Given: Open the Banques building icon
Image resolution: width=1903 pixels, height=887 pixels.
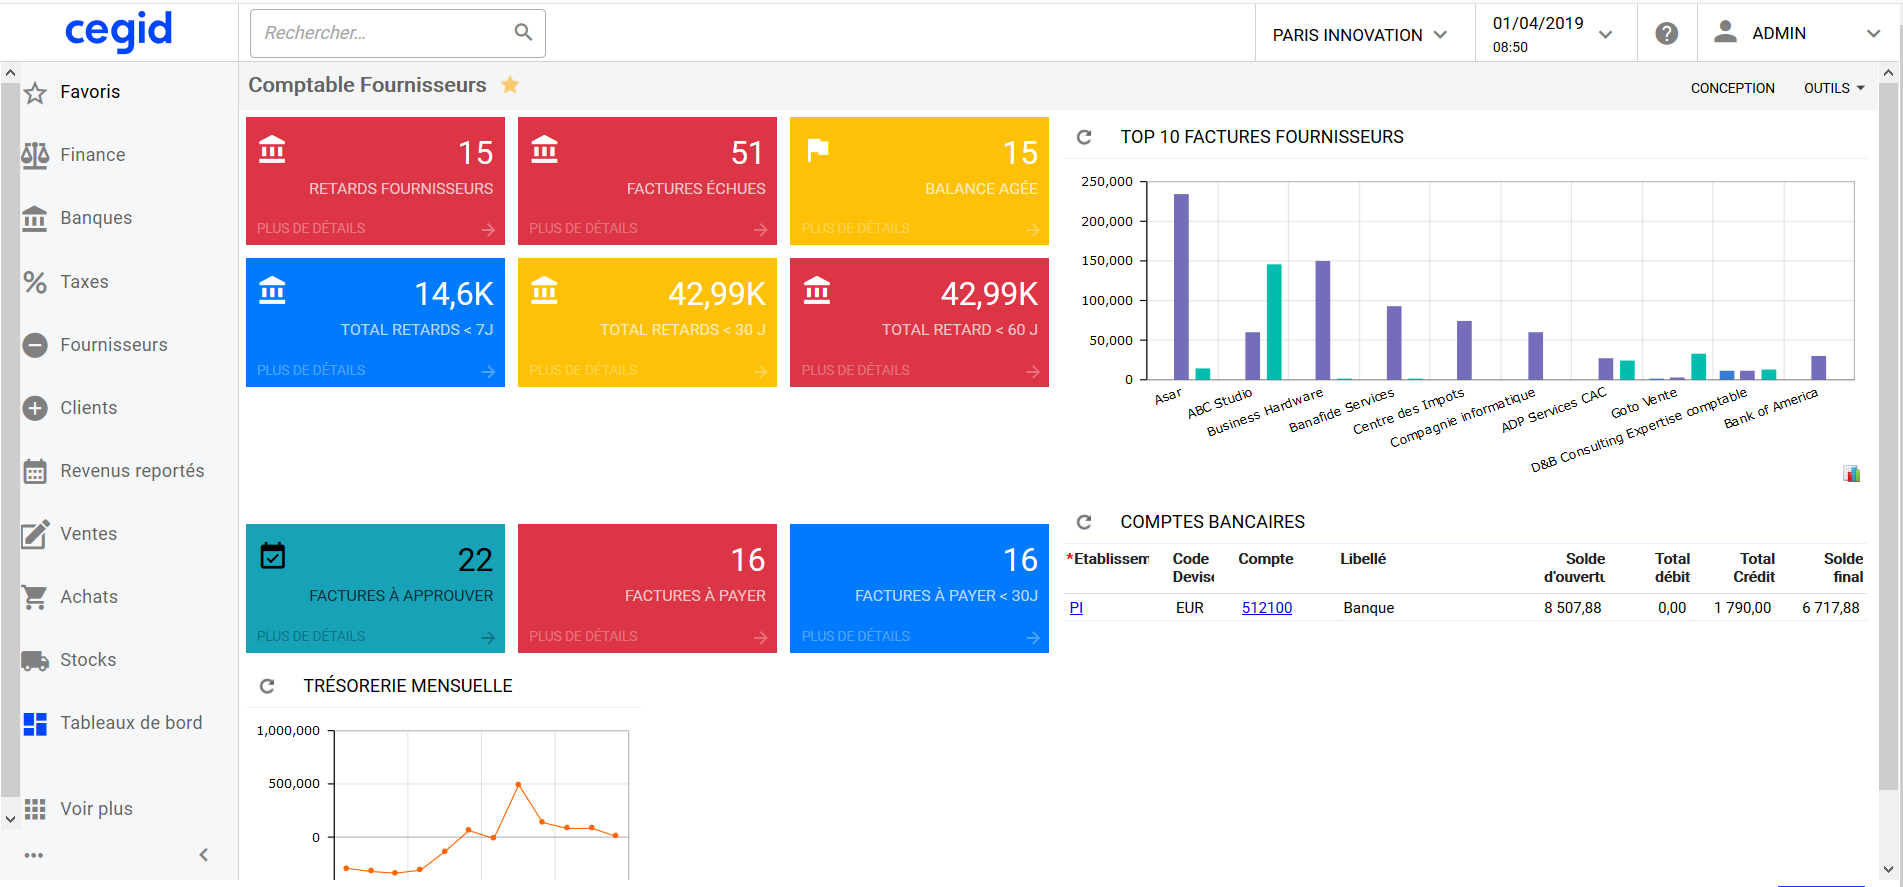Looking at the screenshot, I should coord(35,218).
